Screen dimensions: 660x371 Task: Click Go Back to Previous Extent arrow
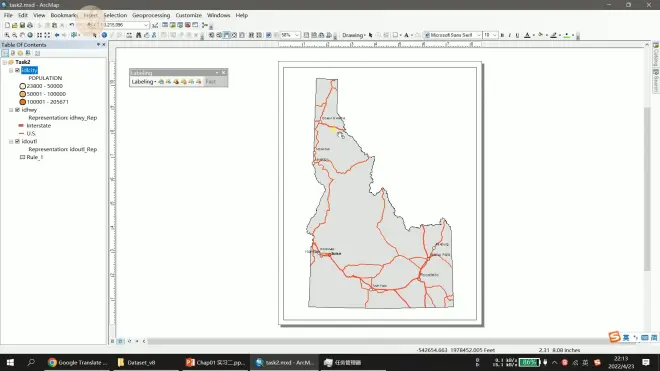pos(57,35)
